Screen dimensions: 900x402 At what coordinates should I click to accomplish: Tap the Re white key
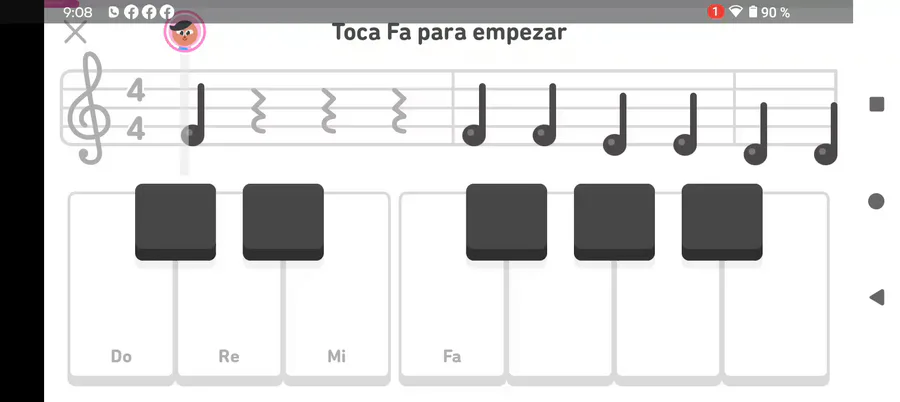pyautogui.click(x=229, y=322)
